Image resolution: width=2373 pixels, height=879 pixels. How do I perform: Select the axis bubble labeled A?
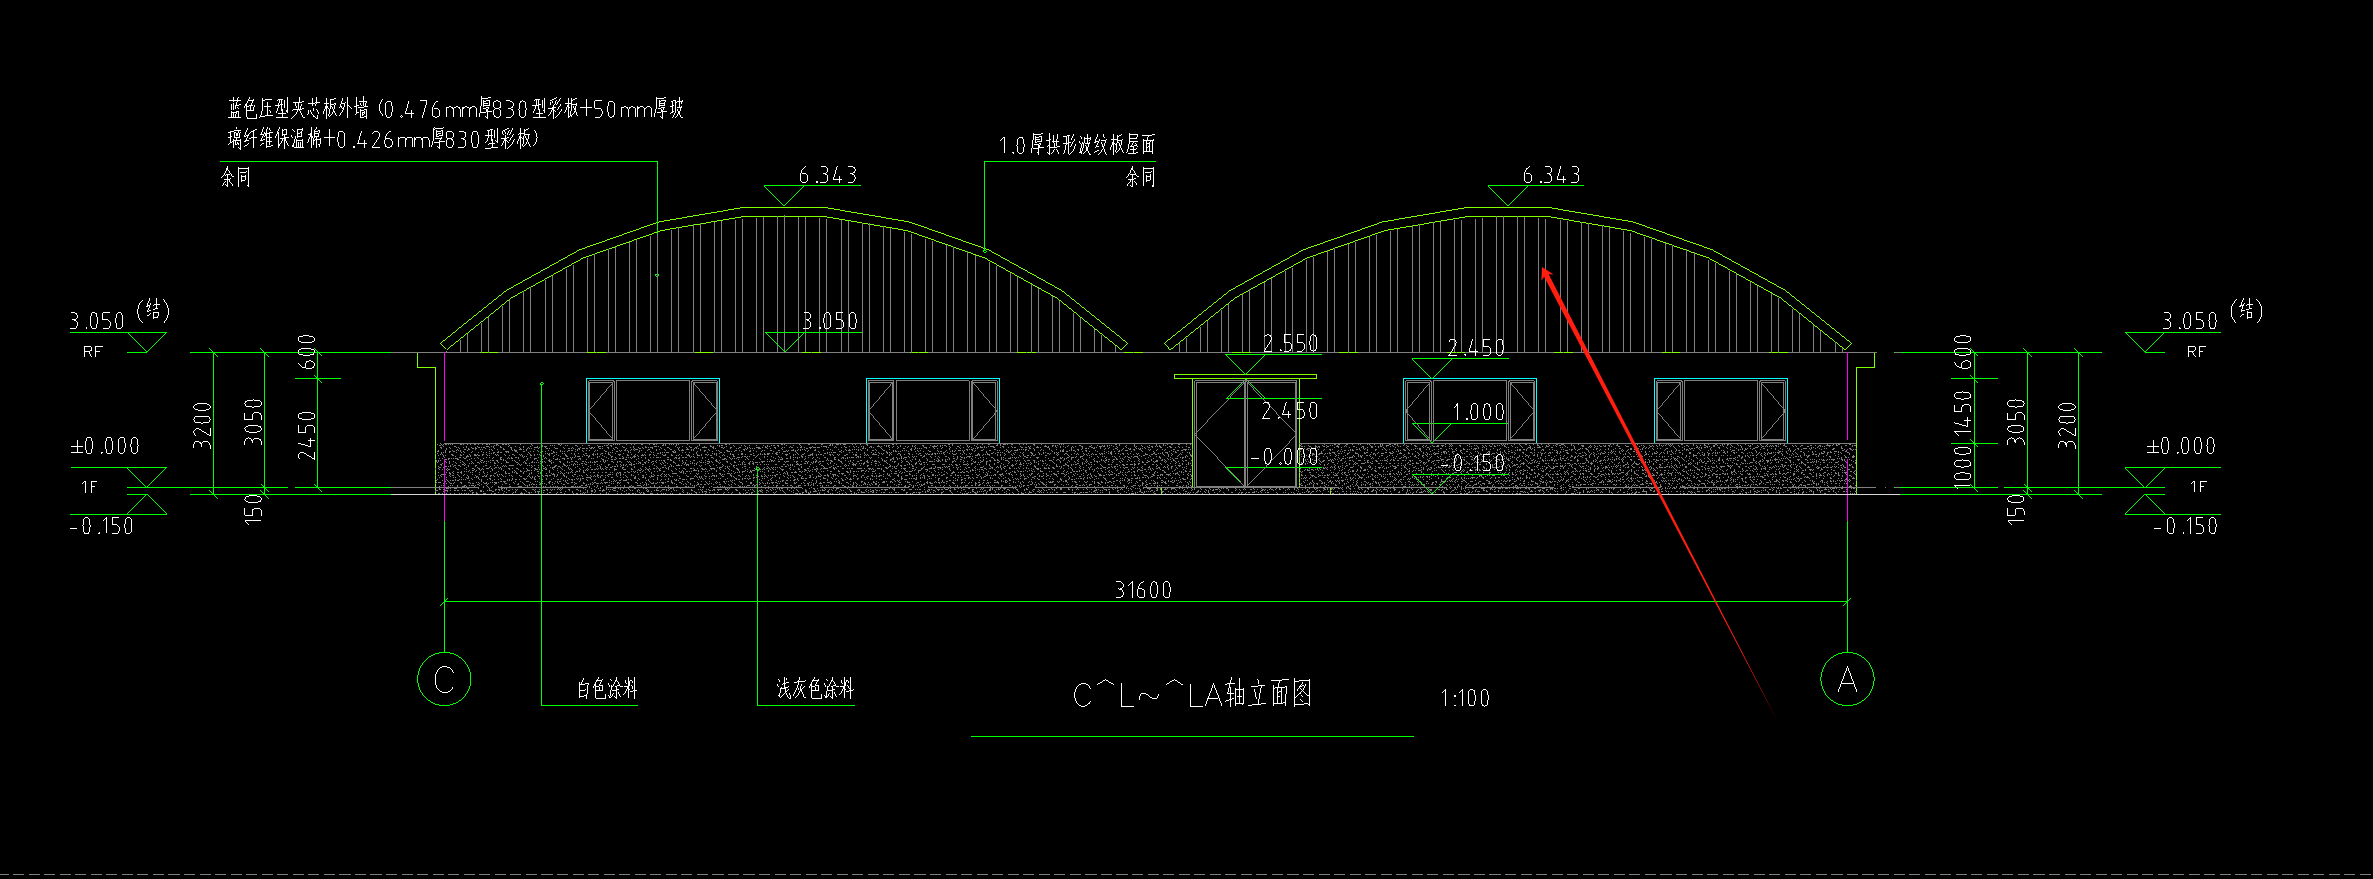coord(1847,679)
